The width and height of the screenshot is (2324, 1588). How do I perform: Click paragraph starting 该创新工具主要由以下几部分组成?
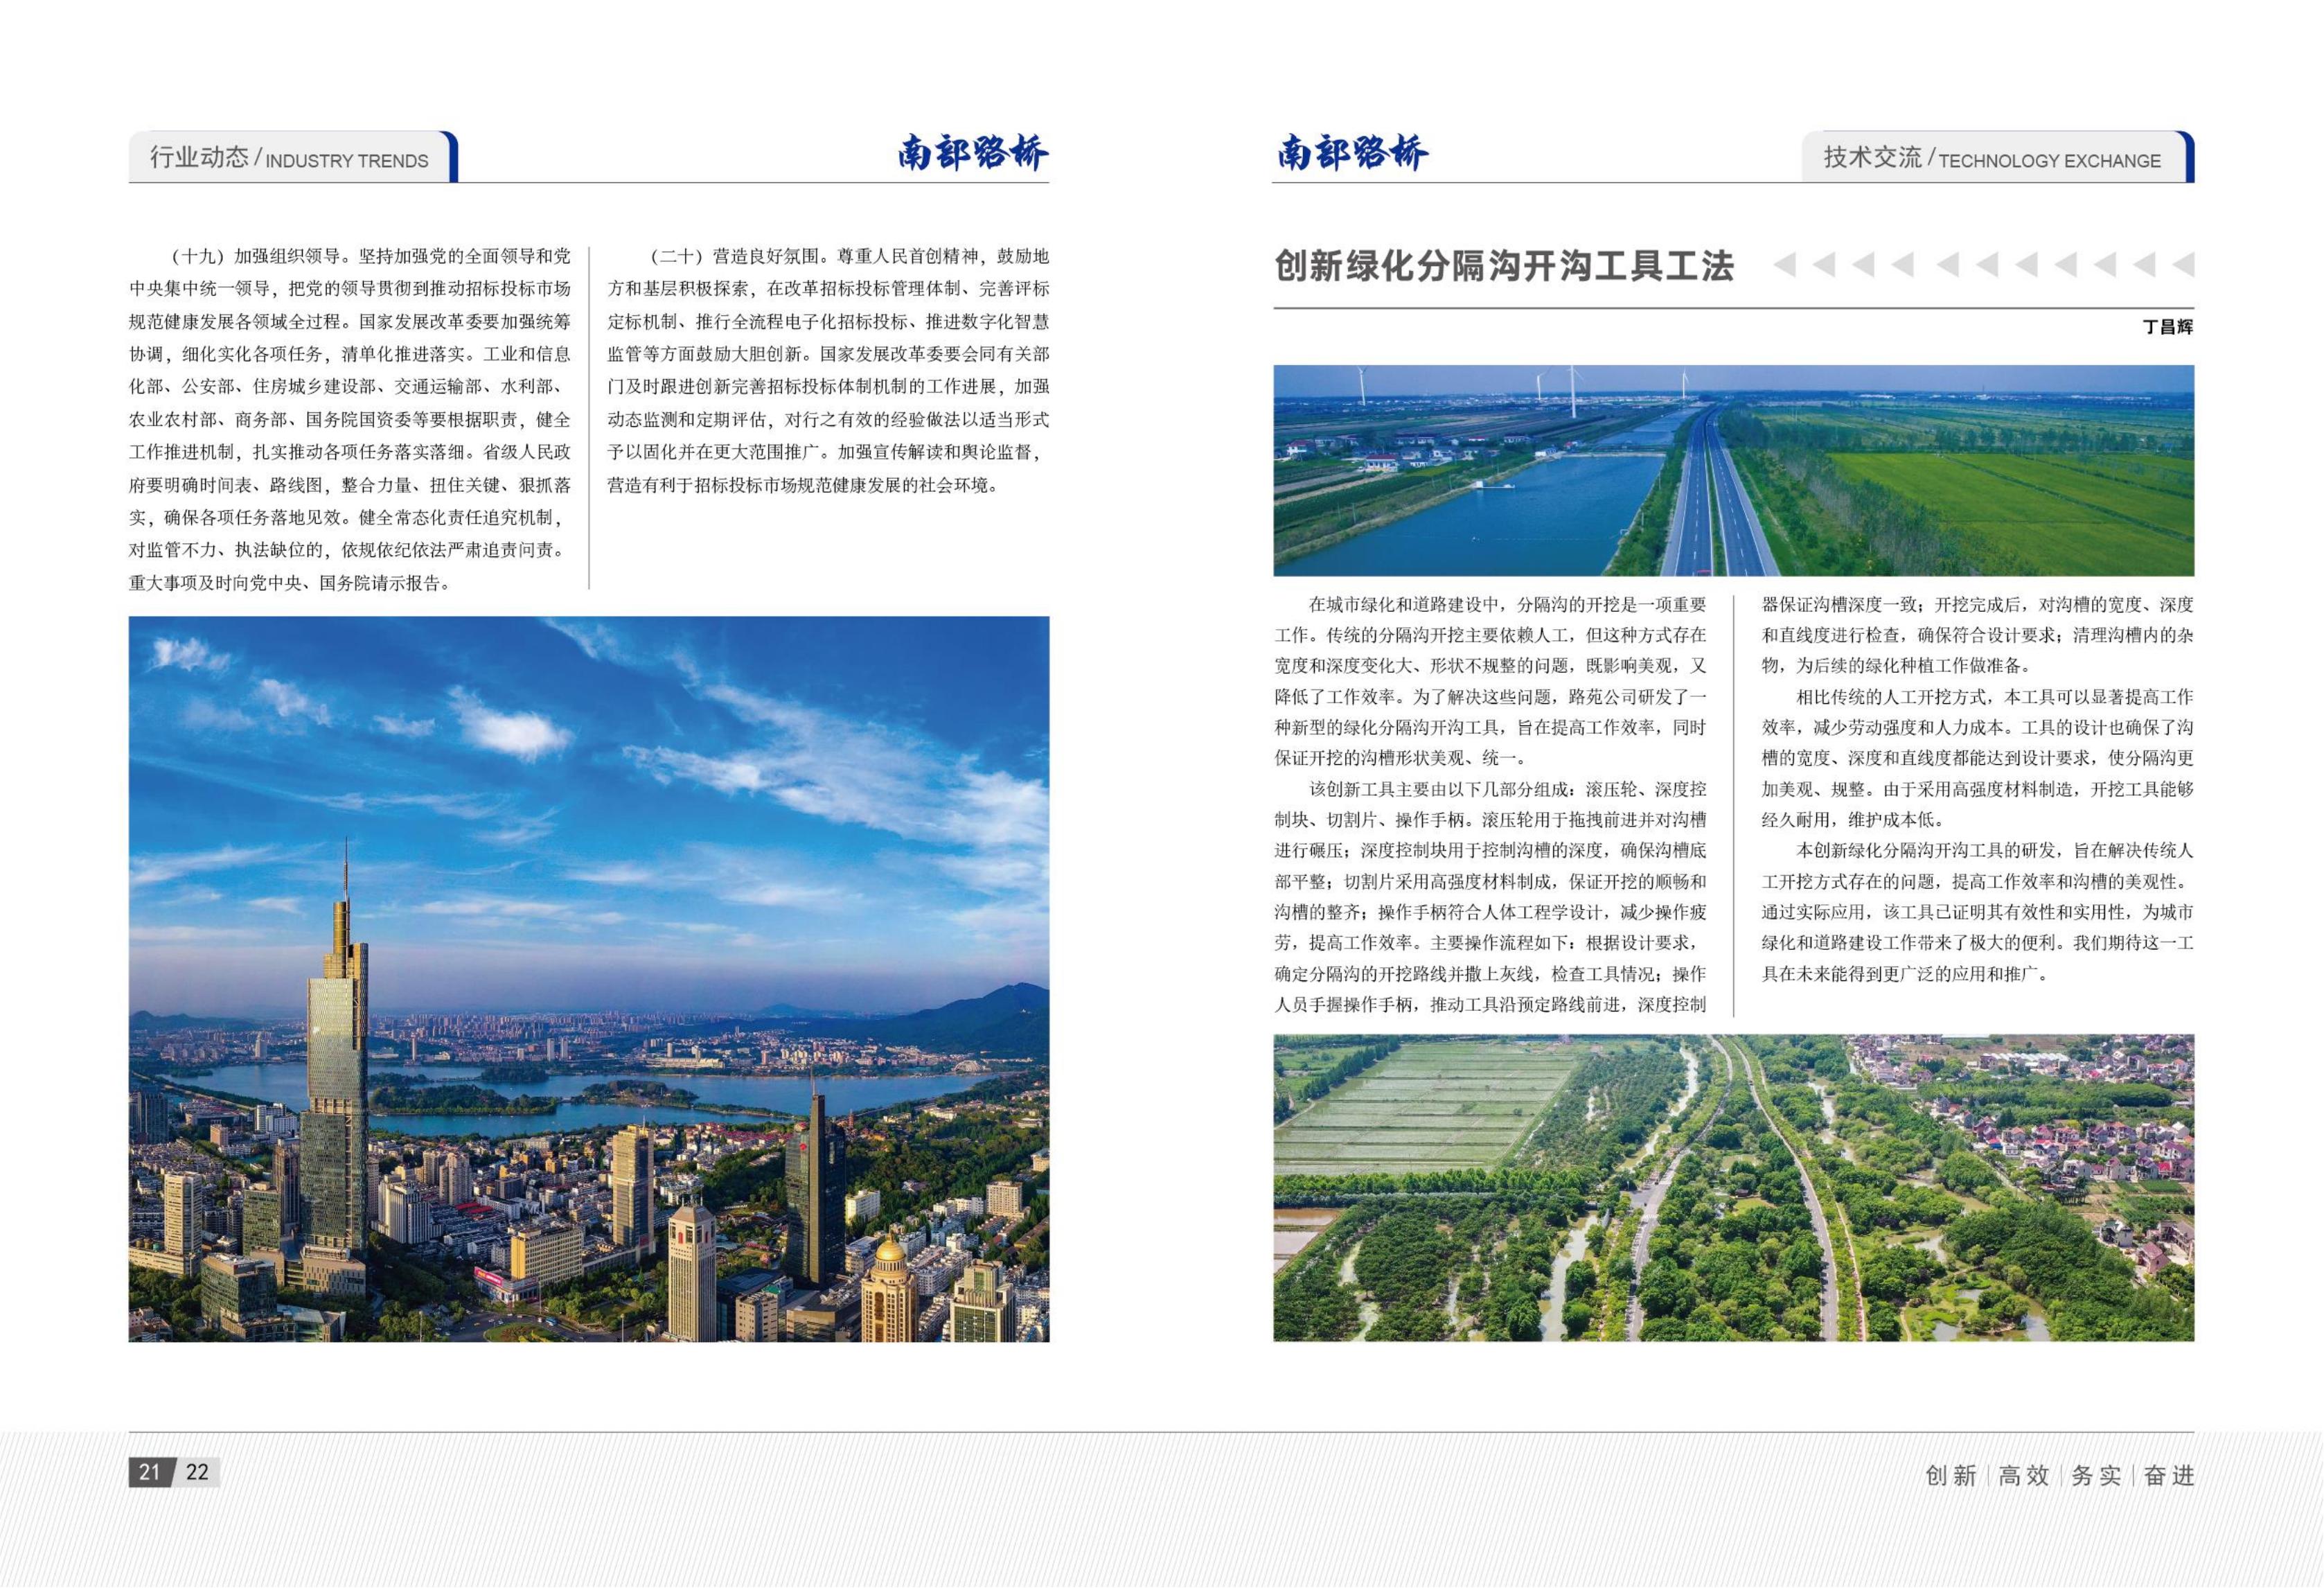coord(1490,897)
